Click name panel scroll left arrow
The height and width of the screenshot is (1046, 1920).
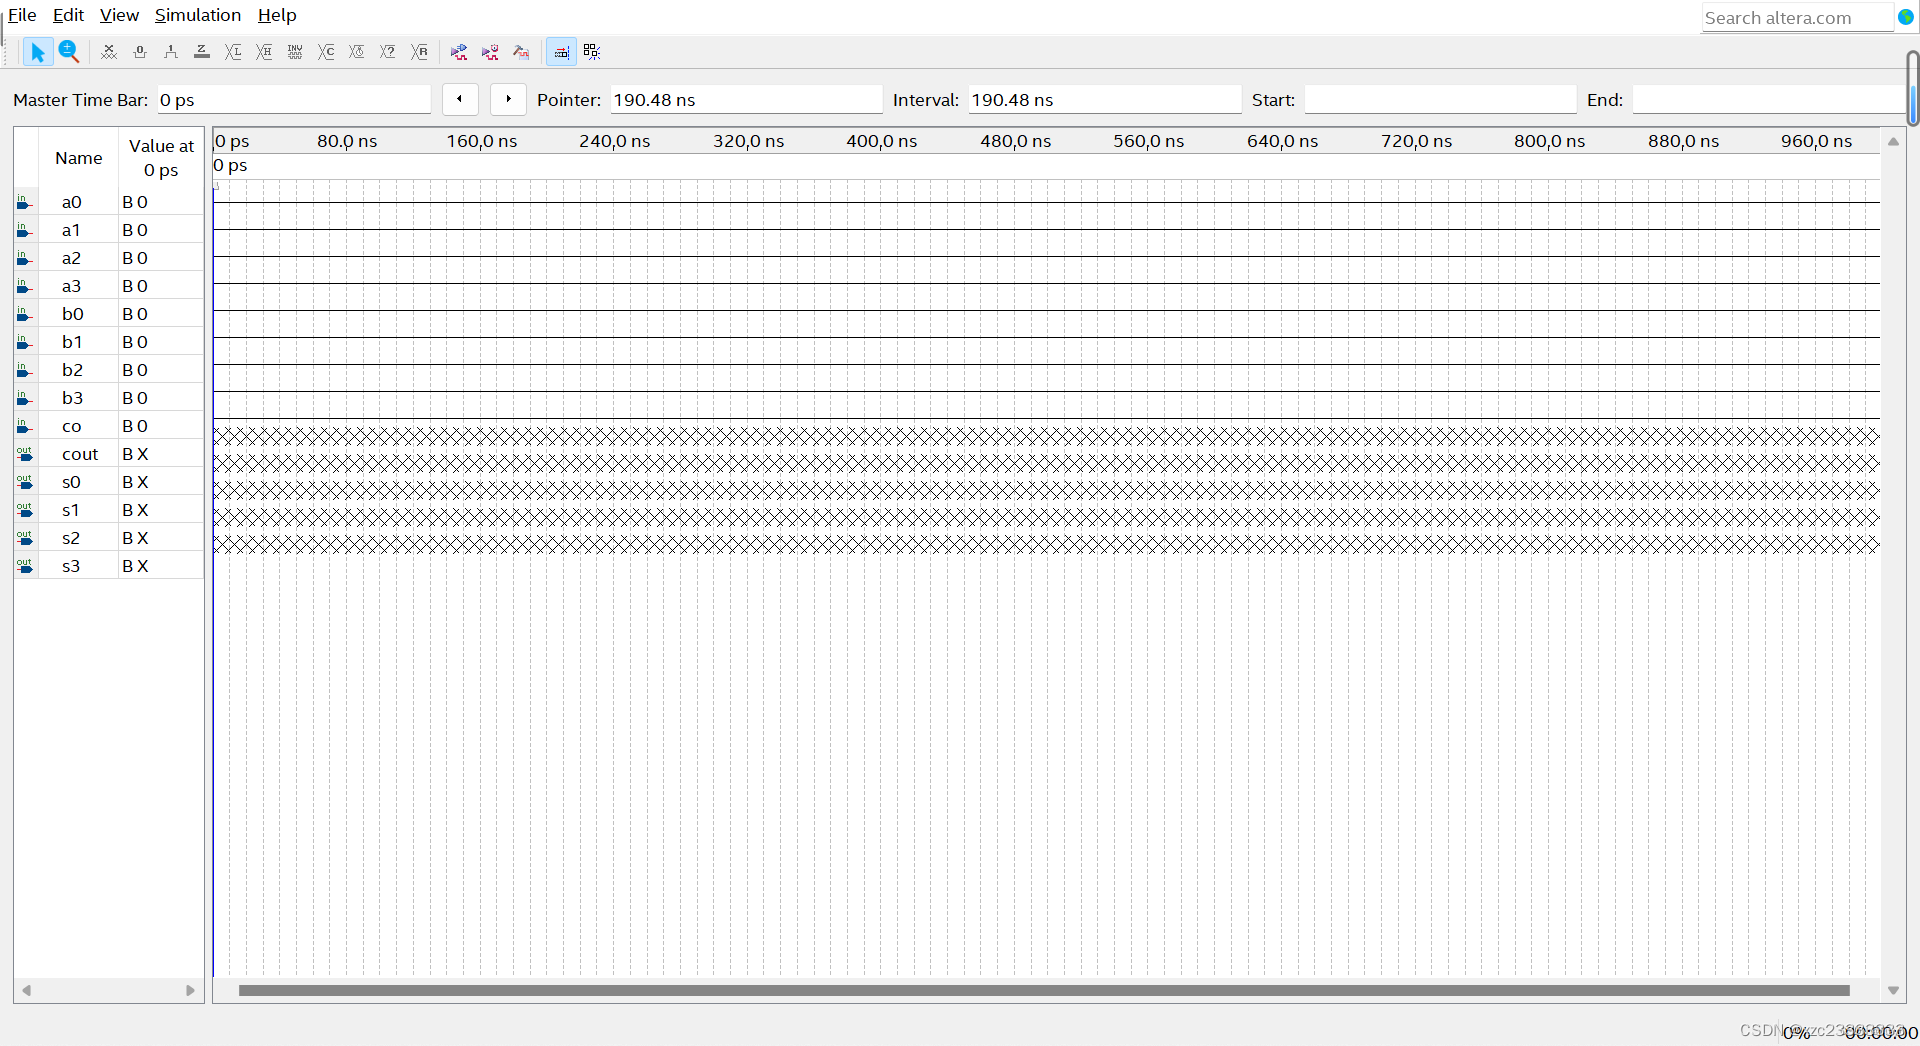[x=26, y=990]
